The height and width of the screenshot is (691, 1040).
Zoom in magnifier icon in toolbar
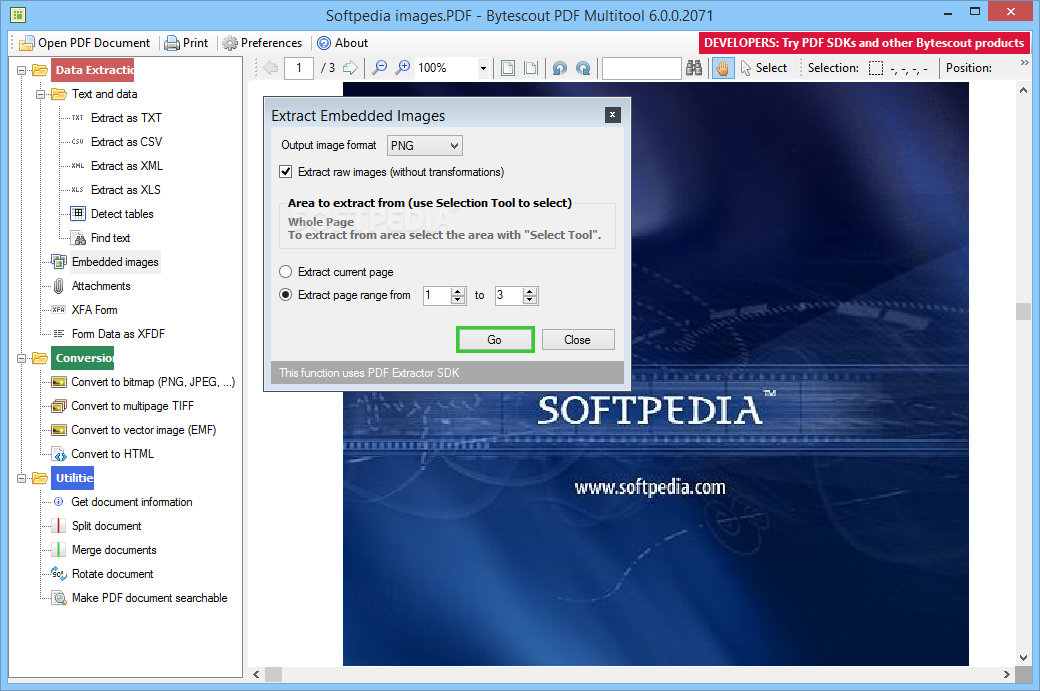click(x=403, y=68)
